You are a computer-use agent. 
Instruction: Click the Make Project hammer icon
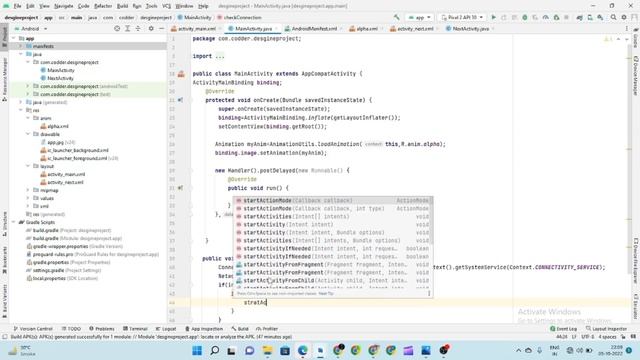[396, 18]
